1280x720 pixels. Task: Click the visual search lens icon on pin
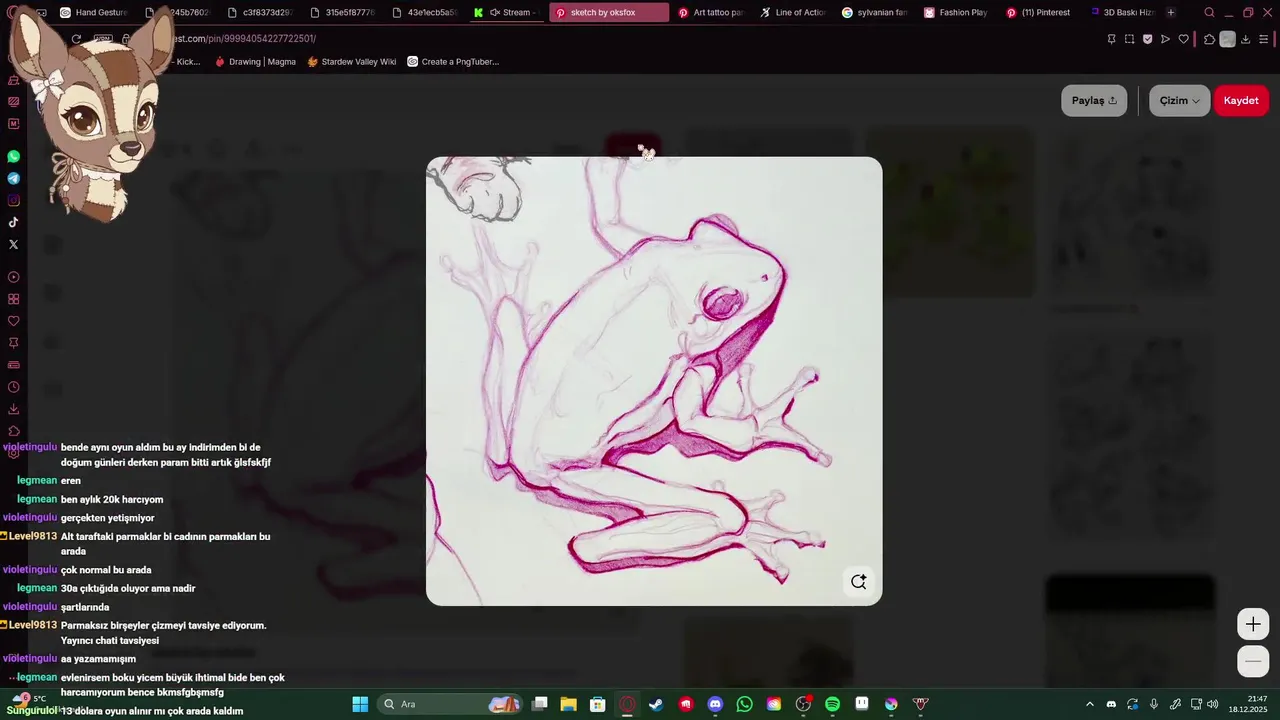click(858, 582)
